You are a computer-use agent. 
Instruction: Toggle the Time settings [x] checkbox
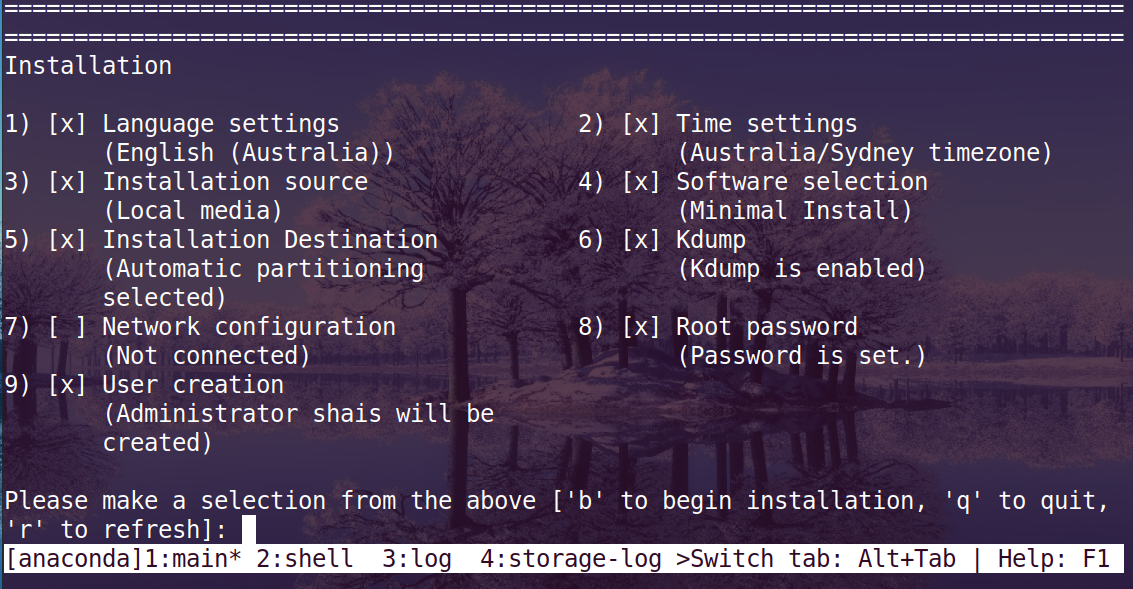(x=641, y=124)
